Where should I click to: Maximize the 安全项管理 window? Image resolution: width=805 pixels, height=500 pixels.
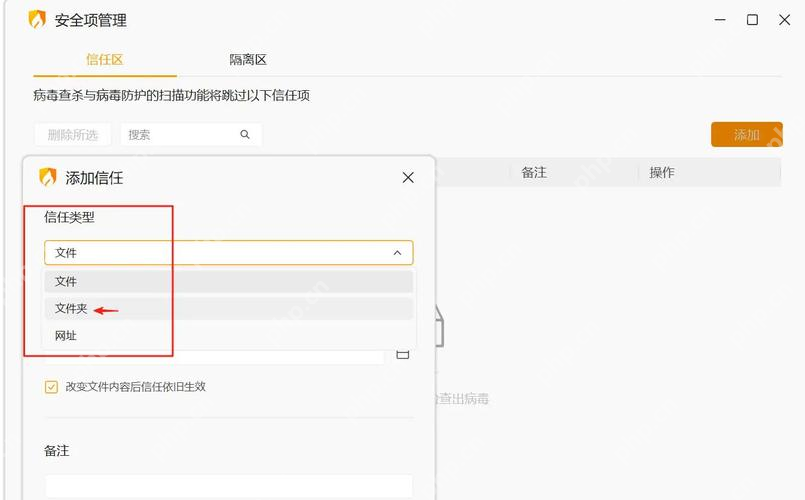(752, 20)
